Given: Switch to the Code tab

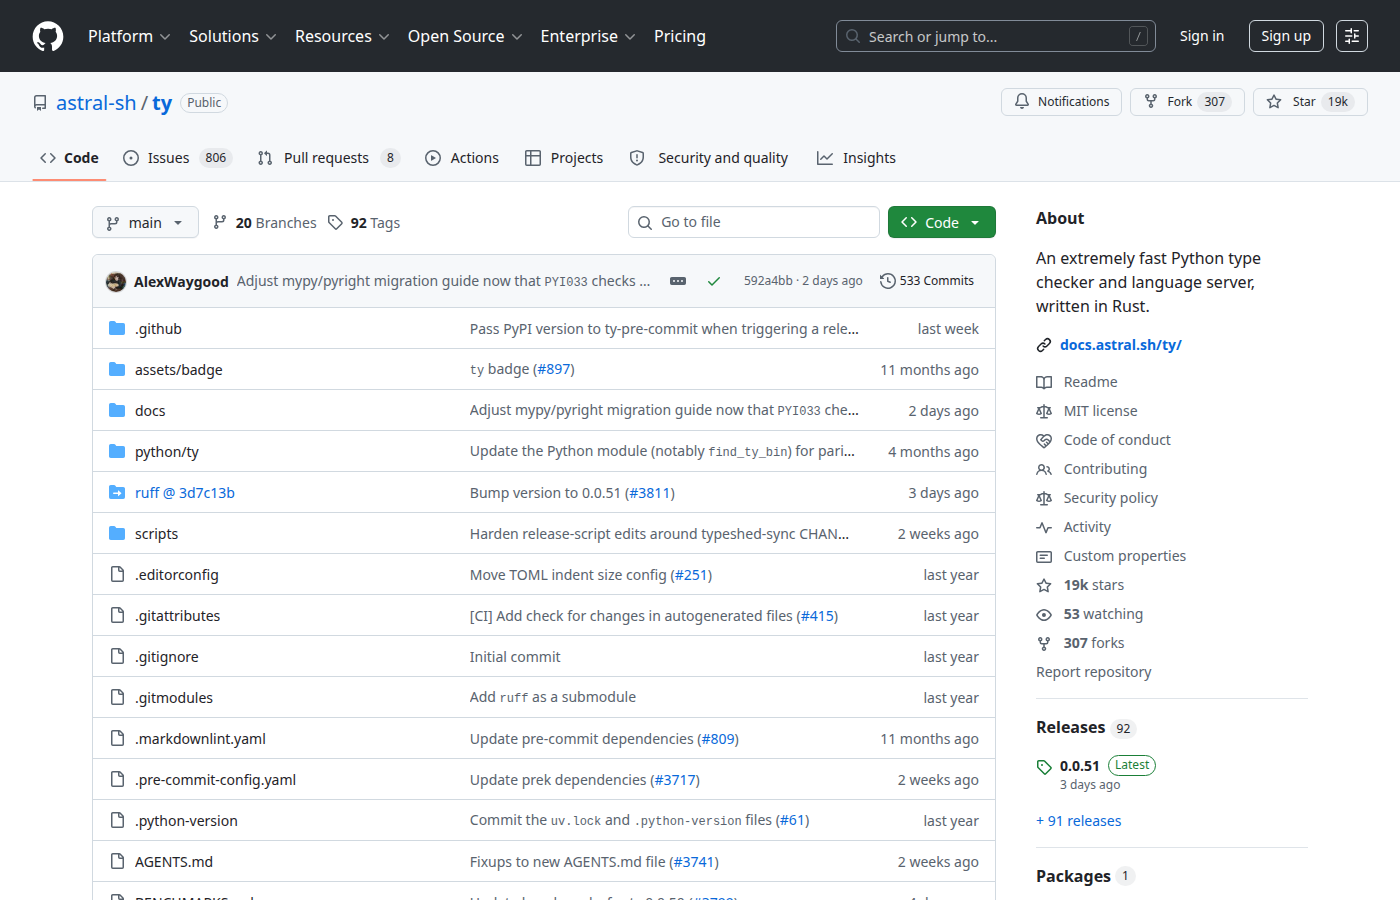Looking at the screenshot, I should tap(69, 158).
